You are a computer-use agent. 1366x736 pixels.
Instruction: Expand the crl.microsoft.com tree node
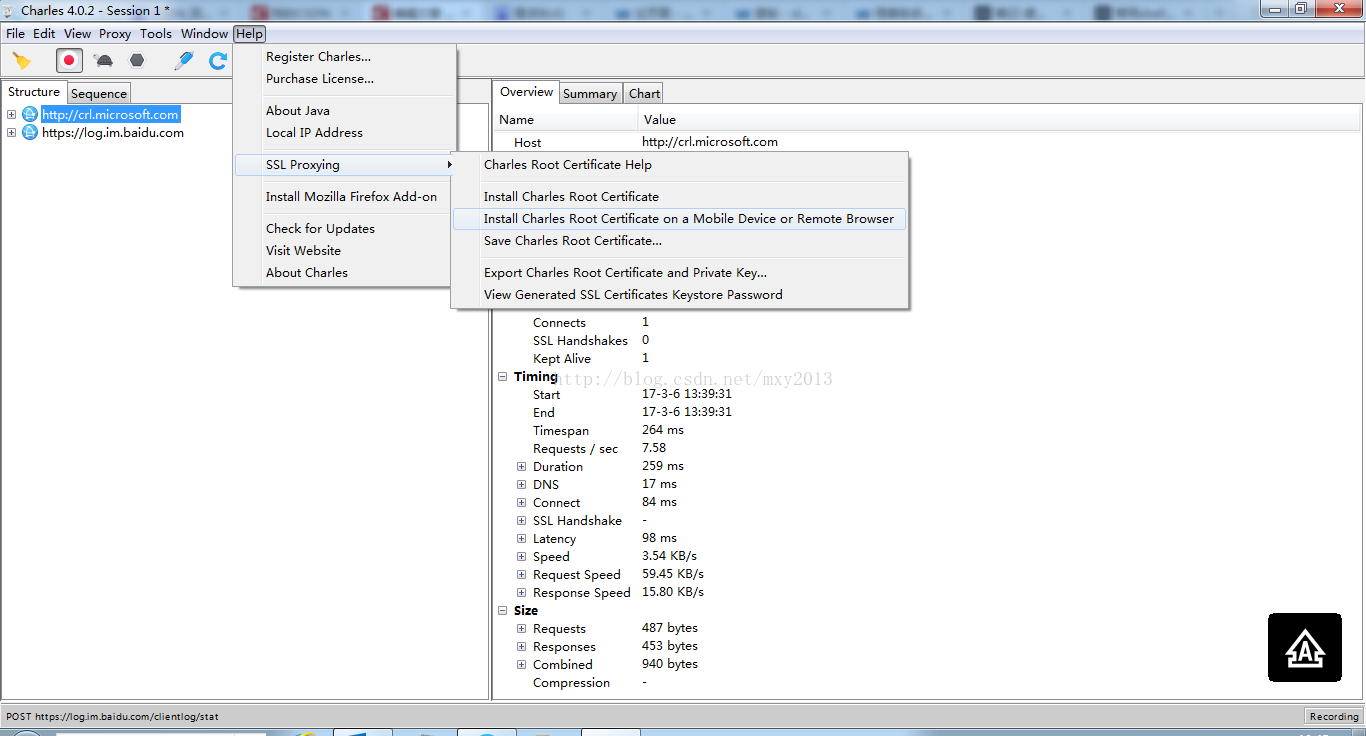point(11,115)
